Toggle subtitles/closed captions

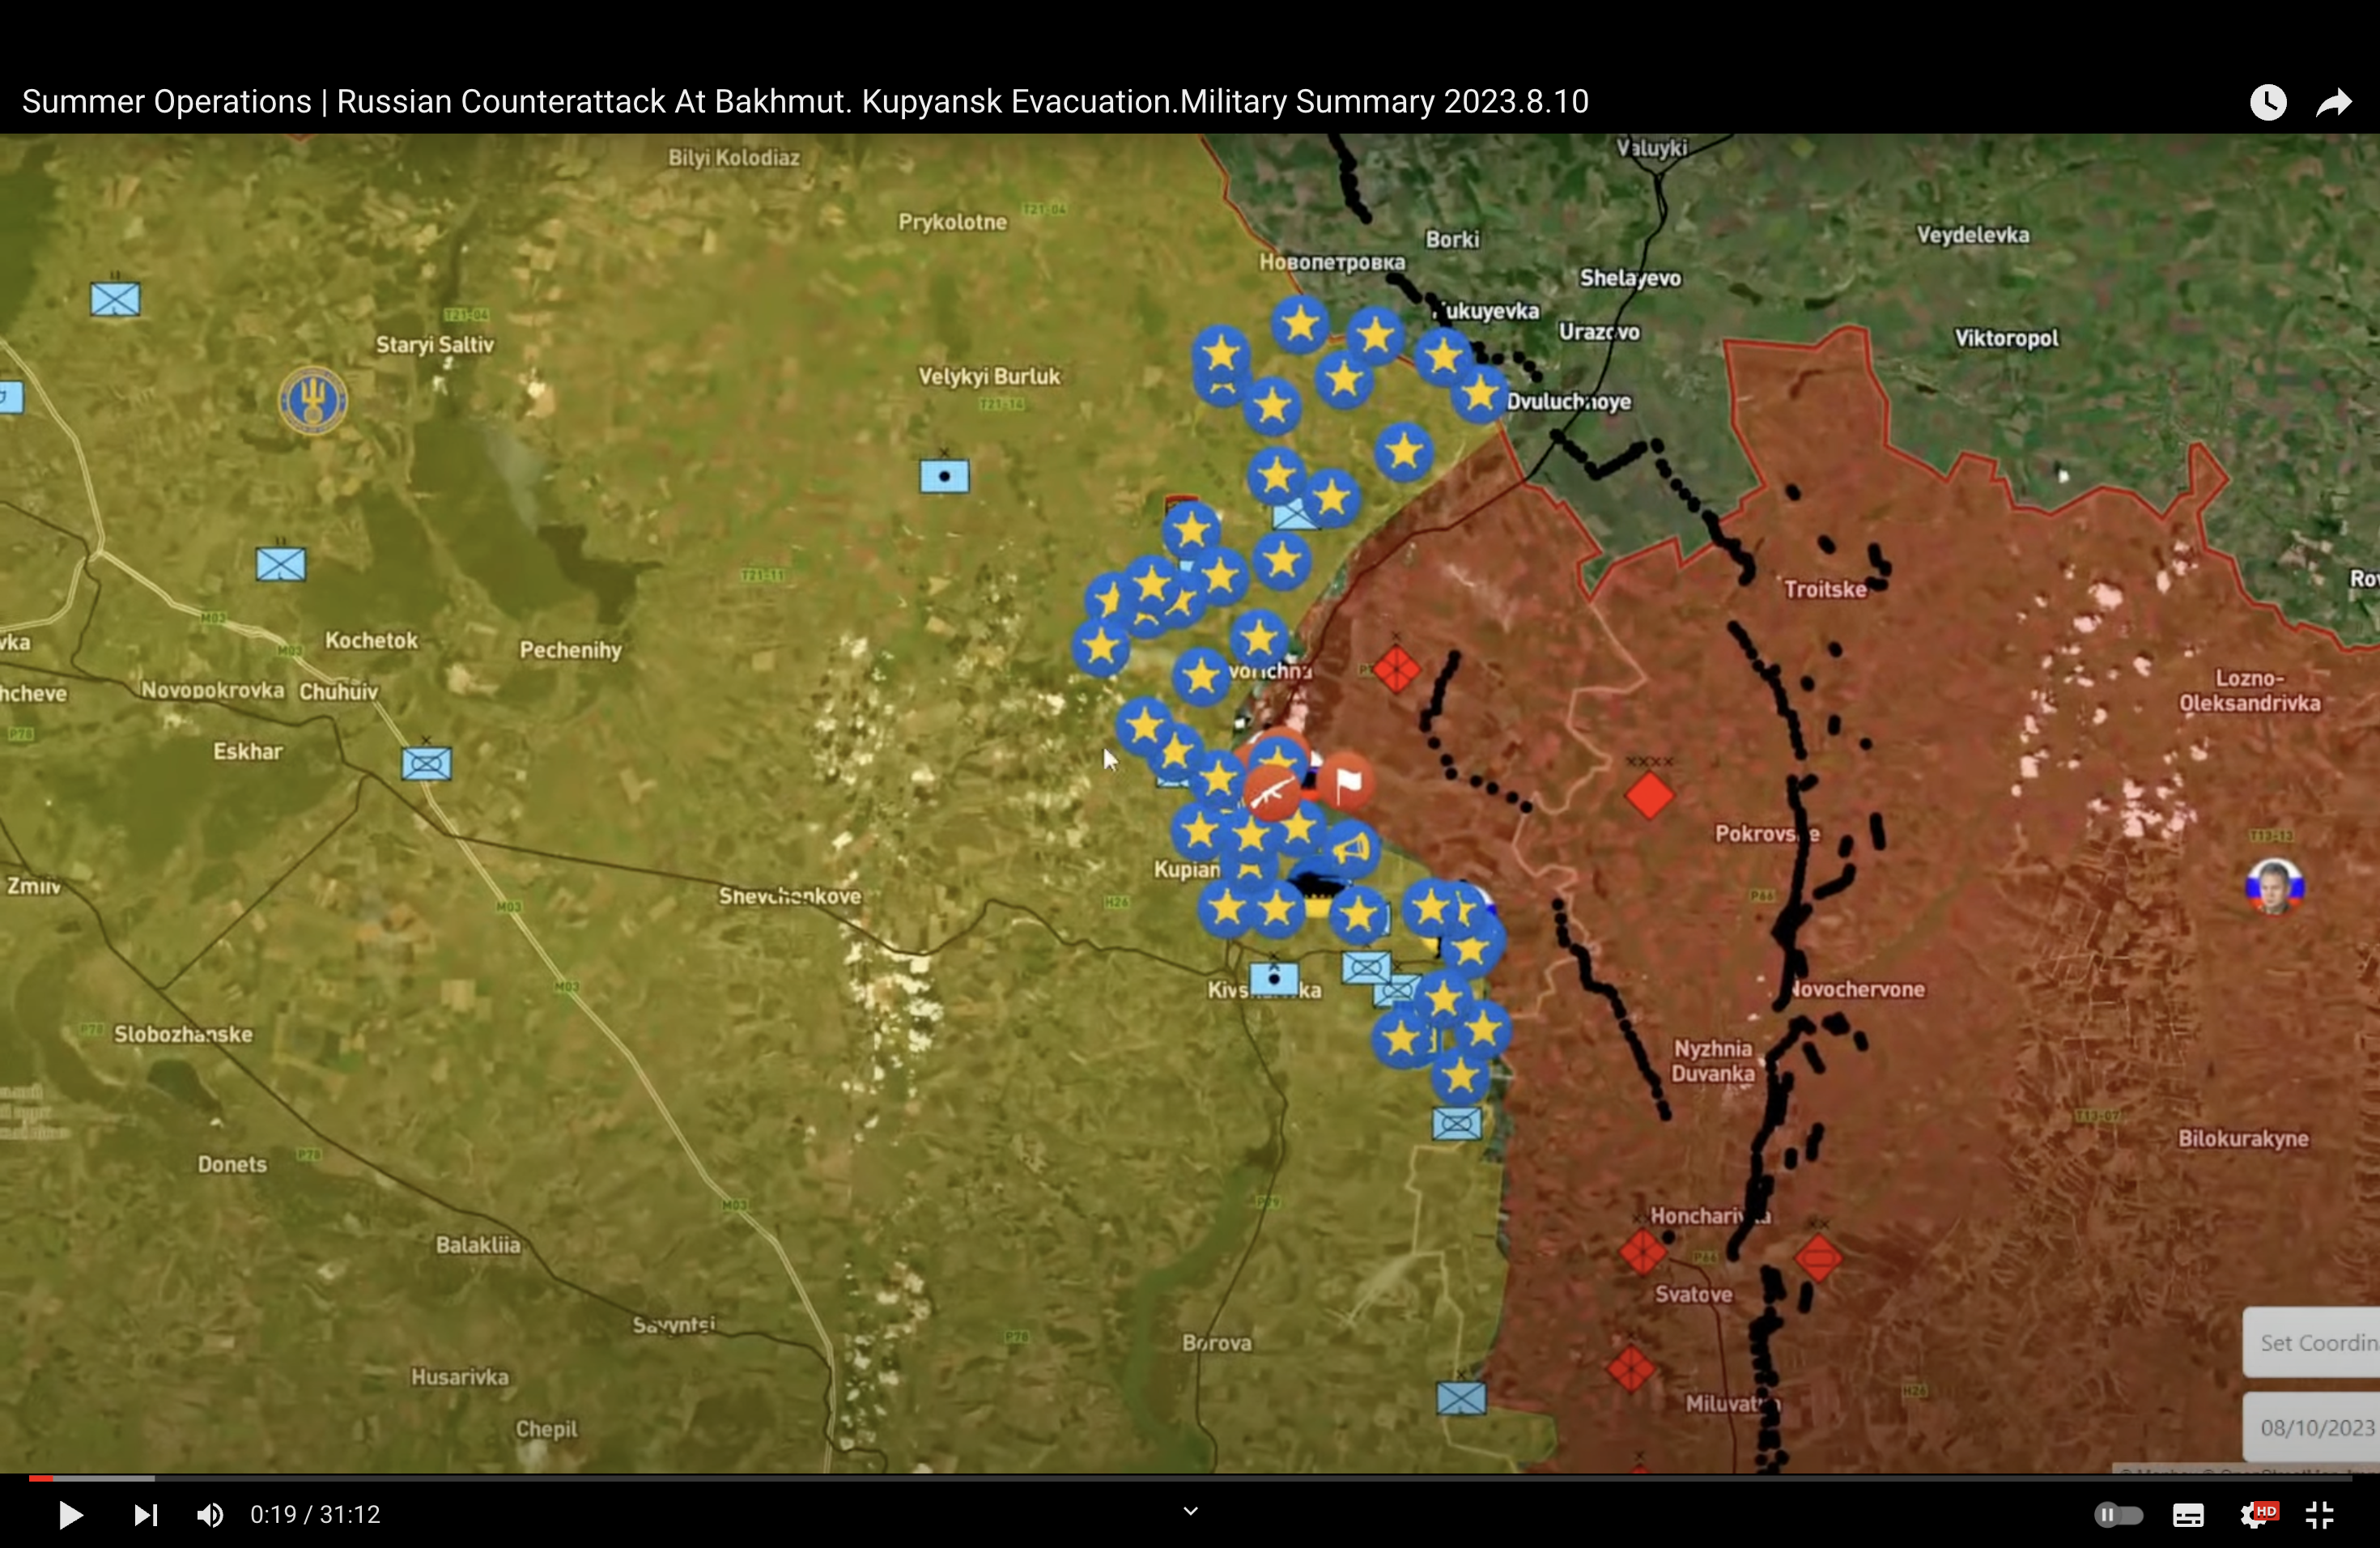[x=2188, y=1515]
